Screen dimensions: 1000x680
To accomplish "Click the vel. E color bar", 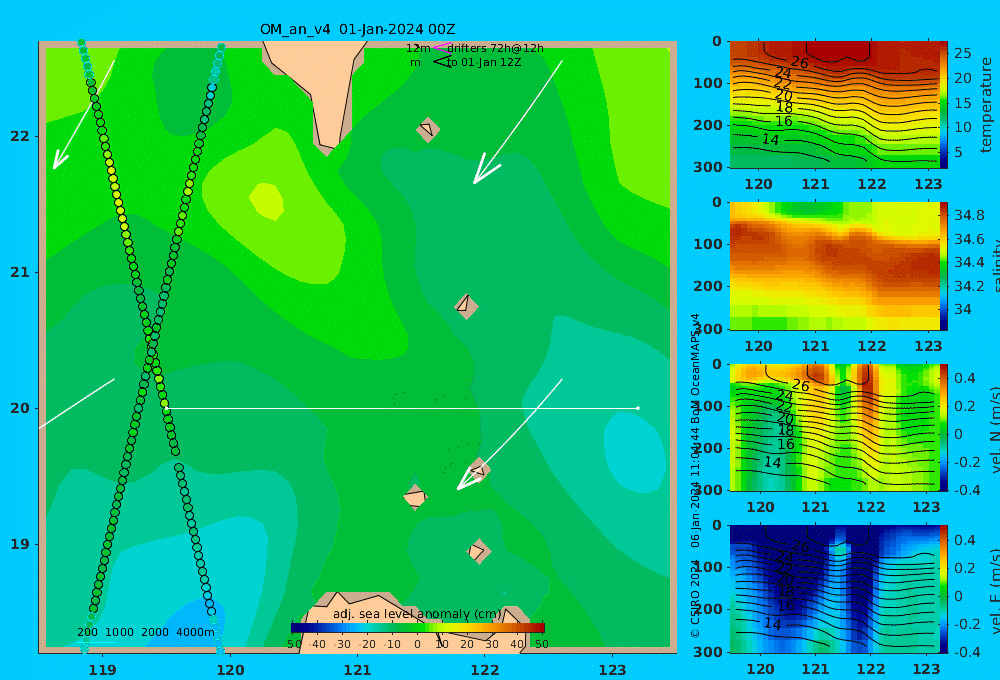I will (x=944, y=589).
